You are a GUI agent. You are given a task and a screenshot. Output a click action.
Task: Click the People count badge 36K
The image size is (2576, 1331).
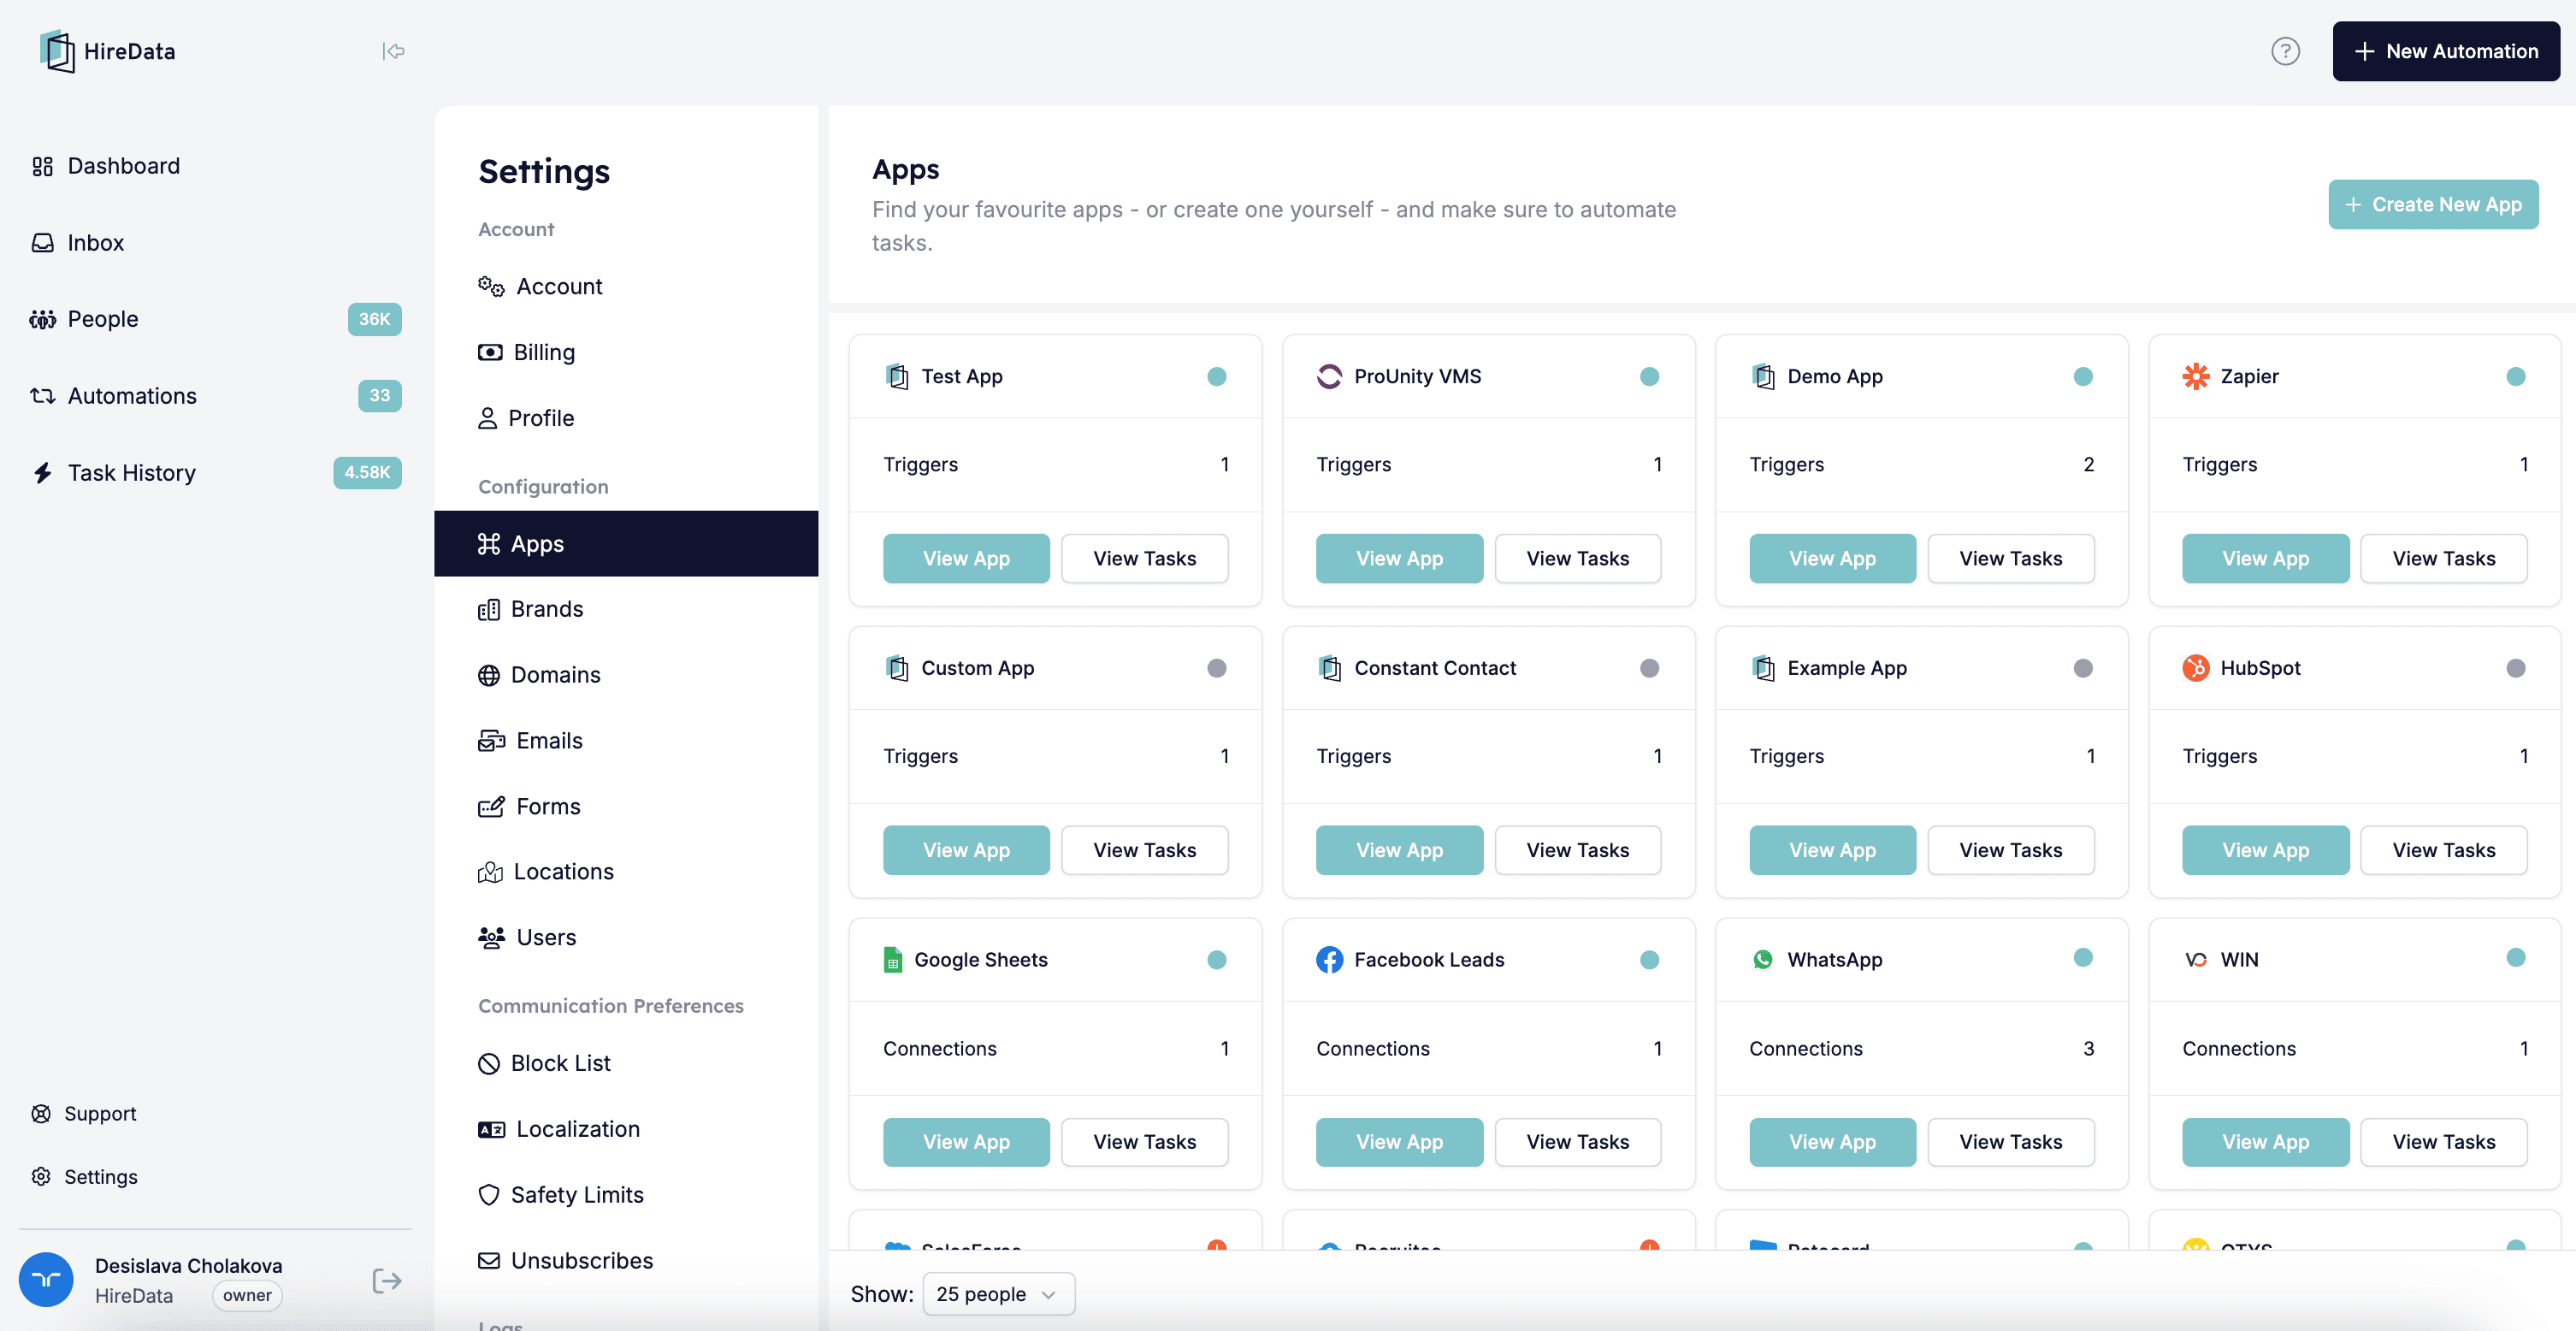[x=374, y=319]
